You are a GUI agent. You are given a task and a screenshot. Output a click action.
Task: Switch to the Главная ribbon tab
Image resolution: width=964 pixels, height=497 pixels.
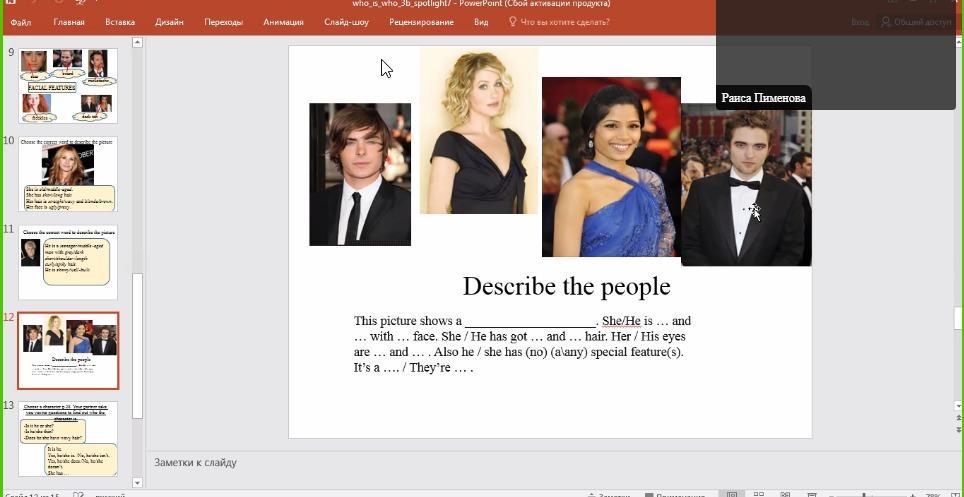tap(69, 22)
